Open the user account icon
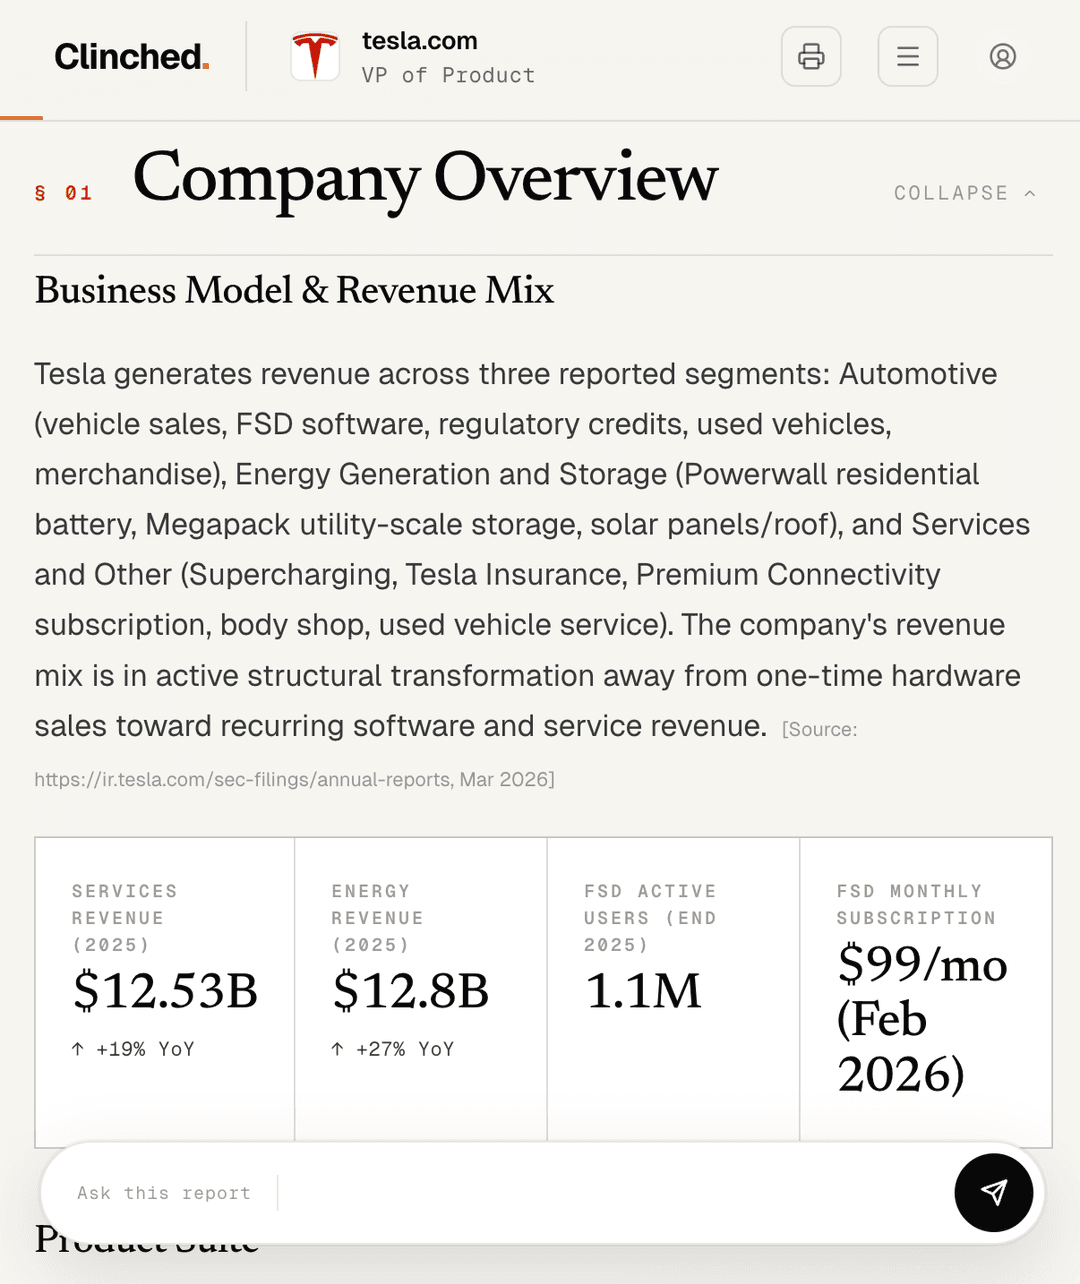 coord(1003,56)
